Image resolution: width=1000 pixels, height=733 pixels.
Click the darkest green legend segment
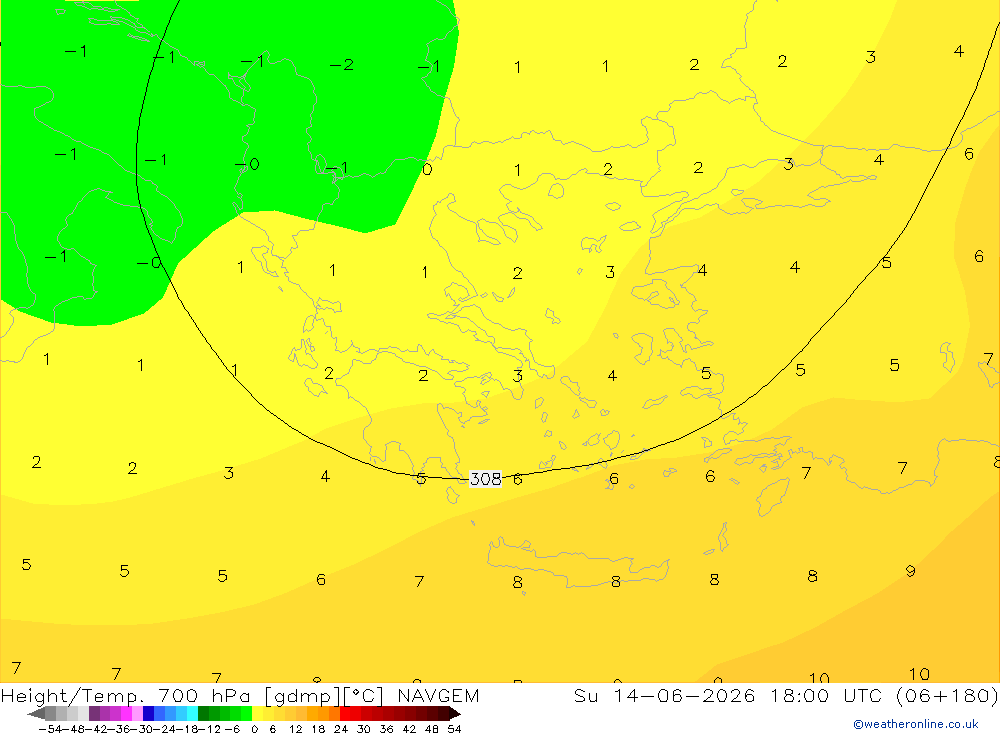point(203,713)
